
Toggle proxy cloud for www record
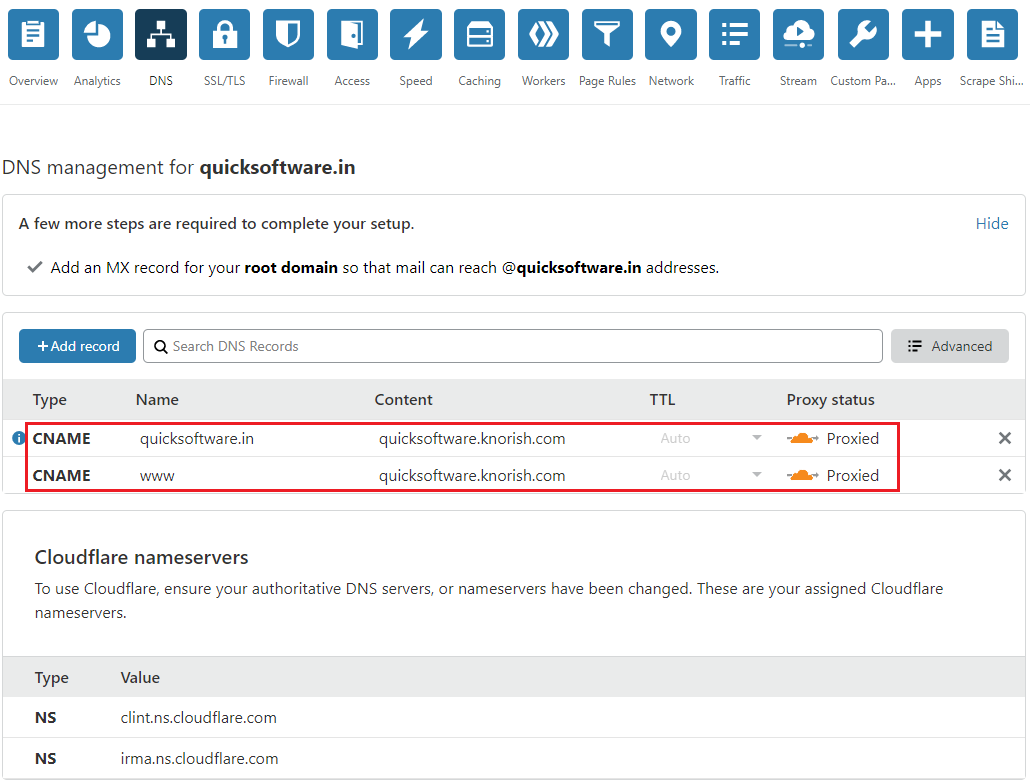(802, 475)
